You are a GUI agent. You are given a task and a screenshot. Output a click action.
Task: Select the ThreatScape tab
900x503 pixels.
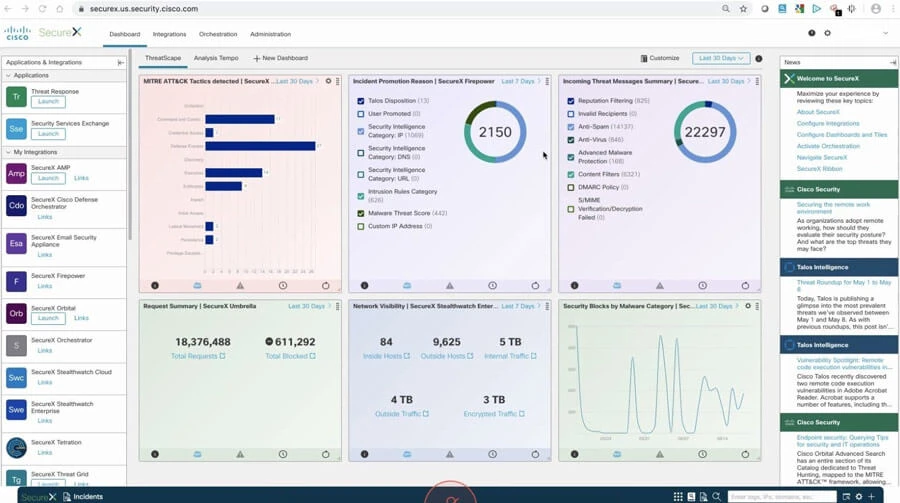[x=163, y=58]
